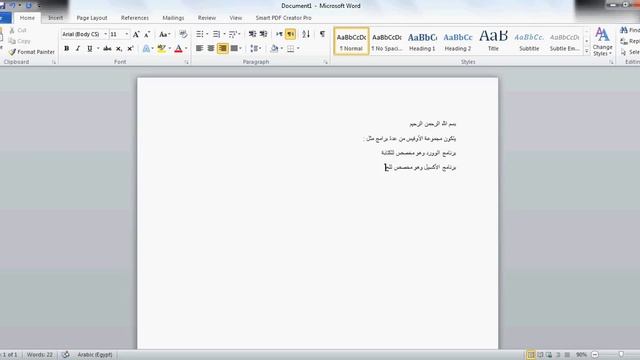Toggle Strikethrough formatting
Screen dimensions: 640x360
(x=107, y=49)
